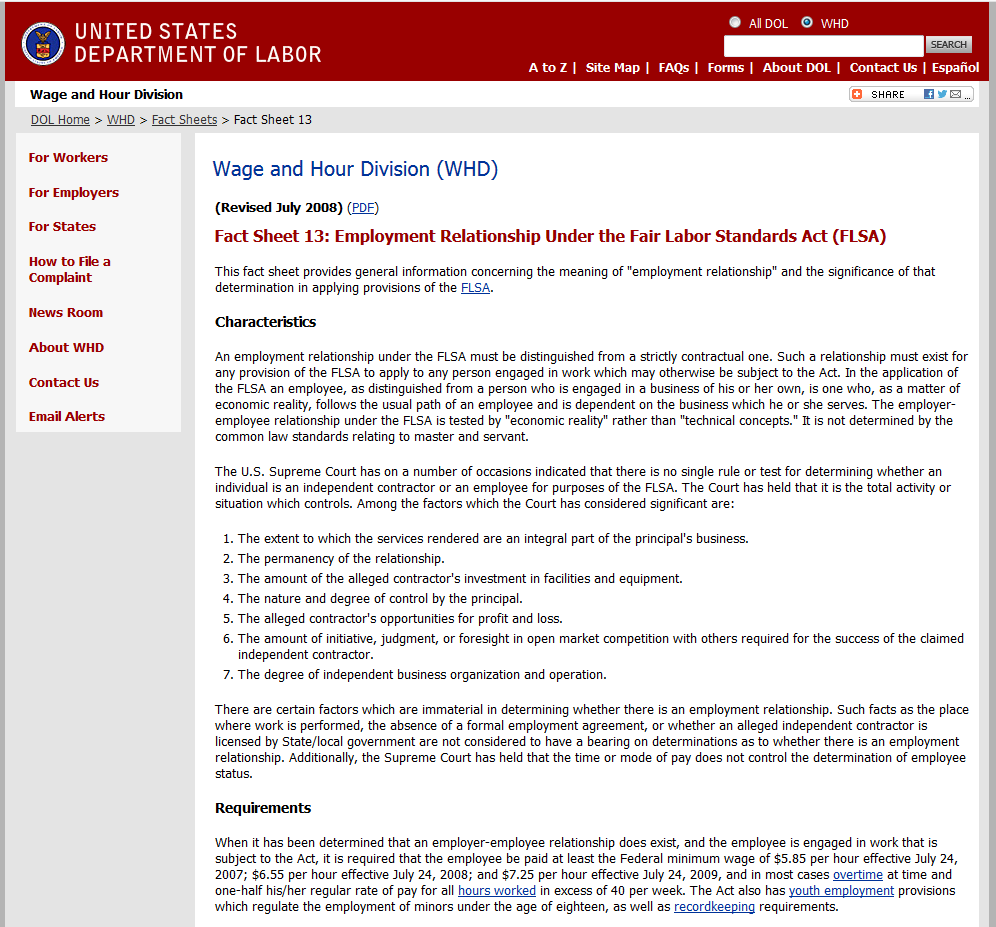The image size is (996, 927).
Task: Go to WHD breadcrumb link
Action: pyautogui.click(x=121, y=119)
